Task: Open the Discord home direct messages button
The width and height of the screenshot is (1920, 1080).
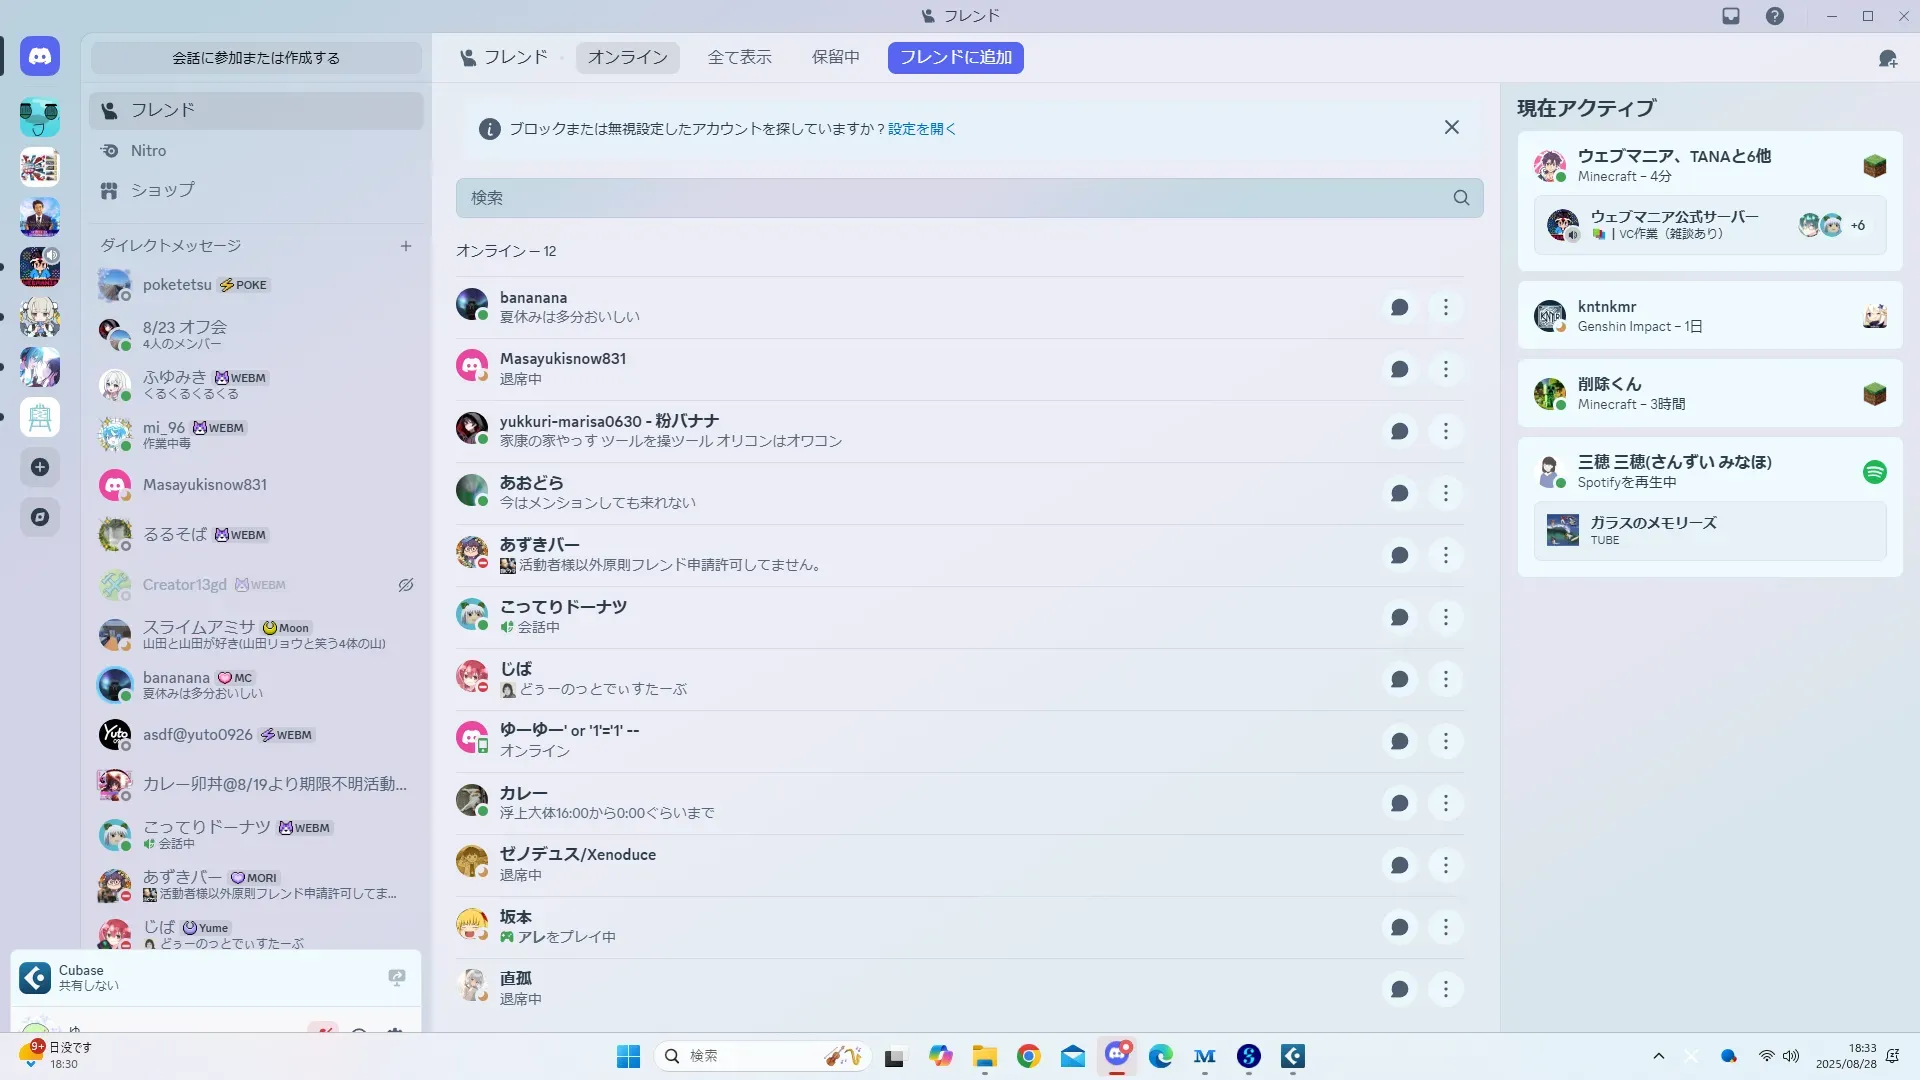Action: [40, 57]
